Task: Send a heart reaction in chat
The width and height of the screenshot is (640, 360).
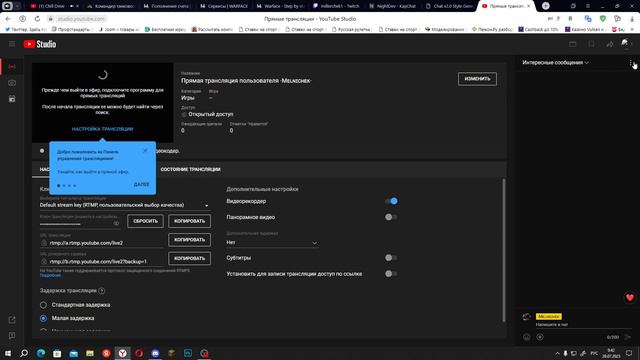Action: point(629,298)
